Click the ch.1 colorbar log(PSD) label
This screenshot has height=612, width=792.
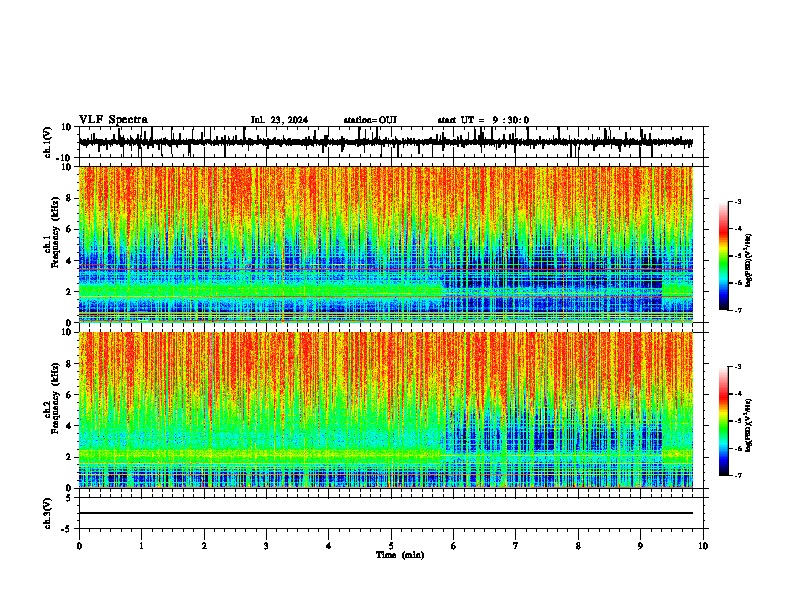tap(749, 261)
